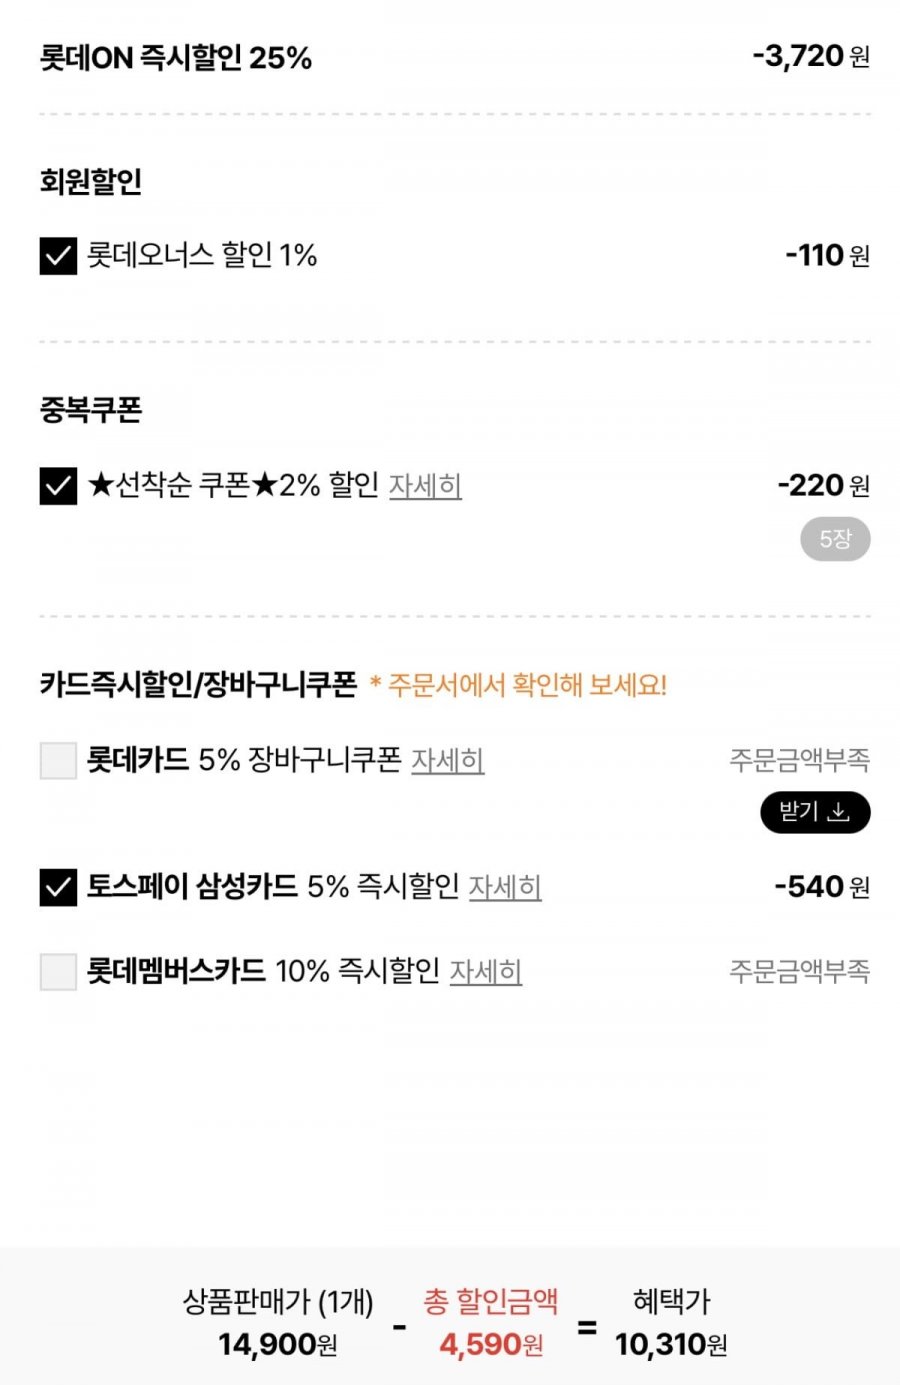900x1385 pixels.
Task: Uncheck the ★선착순 쿠폰★2% 할인 checkbox
Action: (x=58, y=486)
